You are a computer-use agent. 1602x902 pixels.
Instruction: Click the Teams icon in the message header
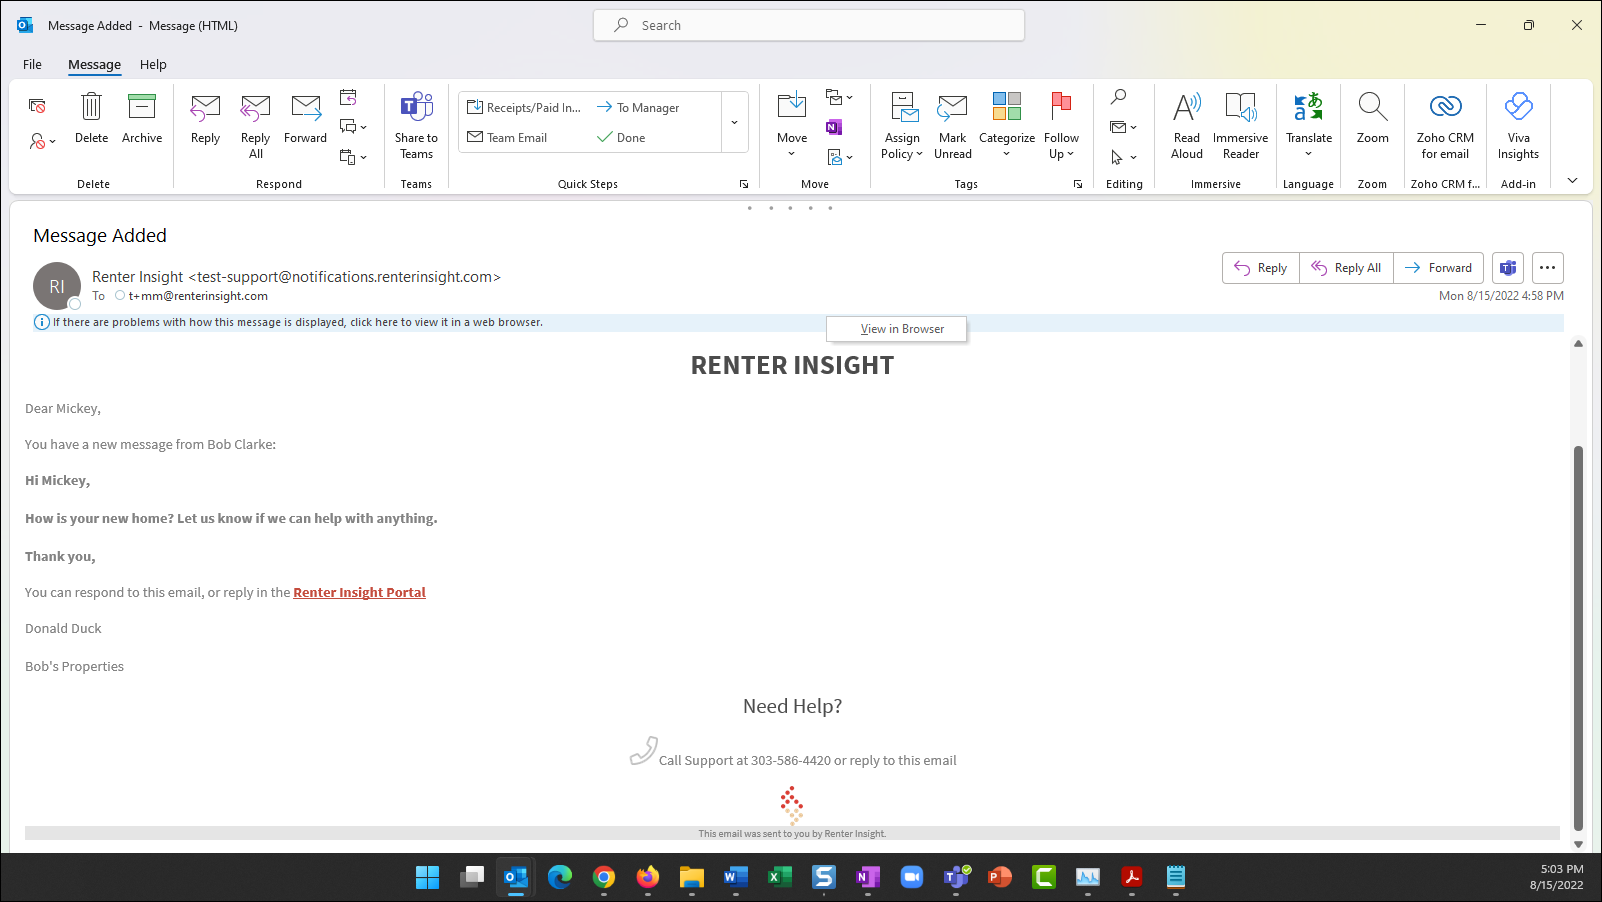click(x=1508, y=268)
